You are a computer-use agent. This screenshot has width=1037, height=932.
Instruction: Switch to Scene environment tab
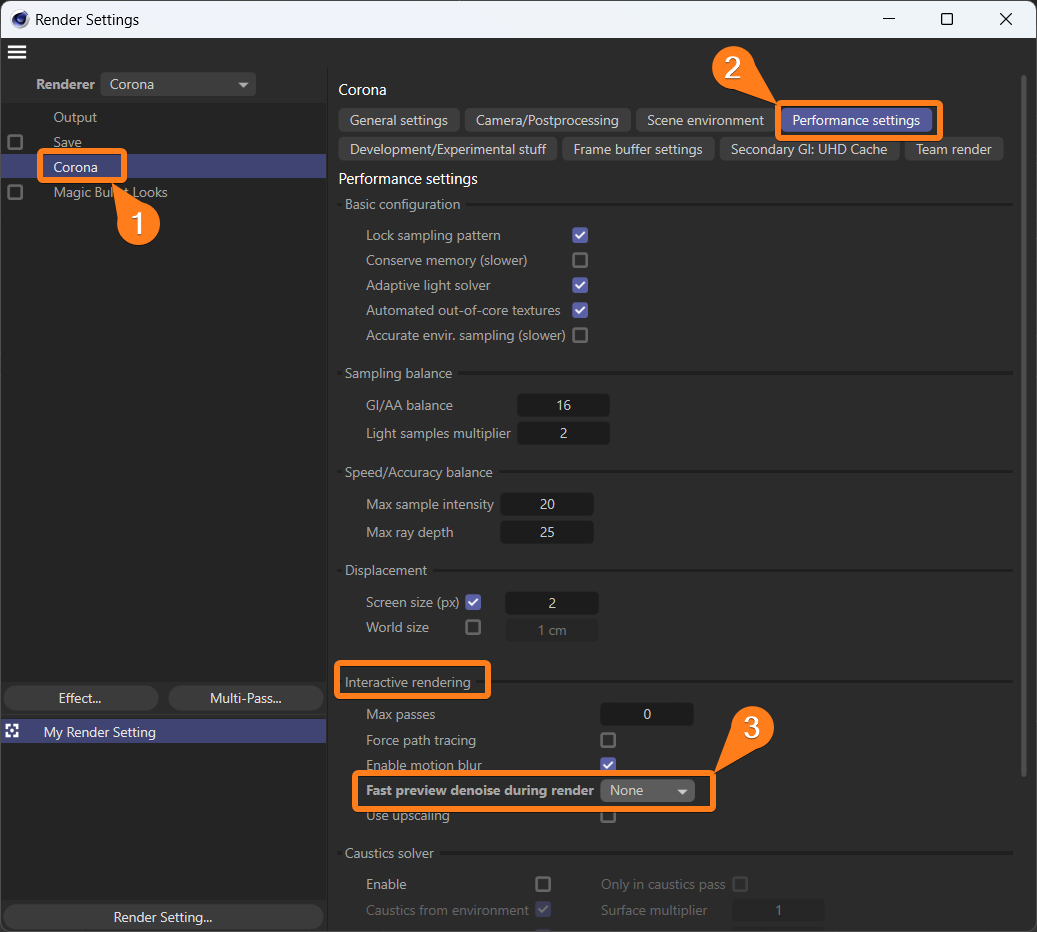(x=705, y=120)
